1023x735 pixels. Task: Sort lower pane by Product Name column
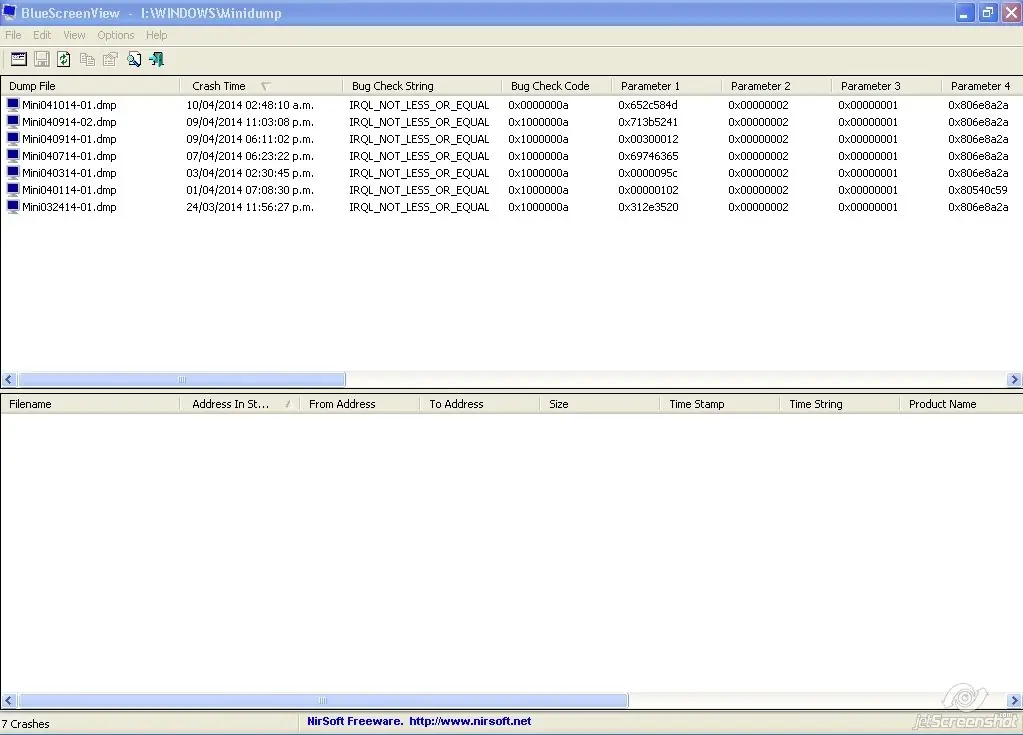tap(961, 404)
